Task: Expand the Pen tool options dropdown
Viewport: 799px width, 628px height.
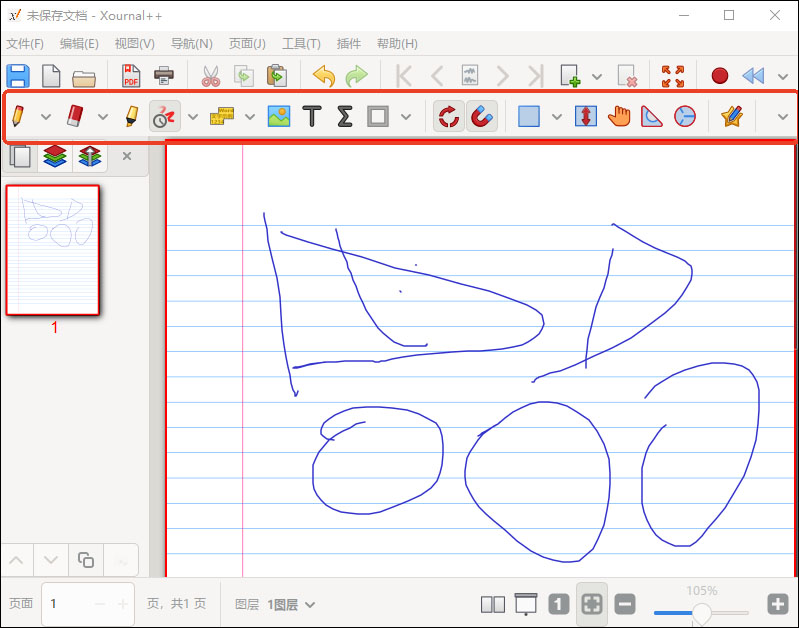Action: pos(46,117)
